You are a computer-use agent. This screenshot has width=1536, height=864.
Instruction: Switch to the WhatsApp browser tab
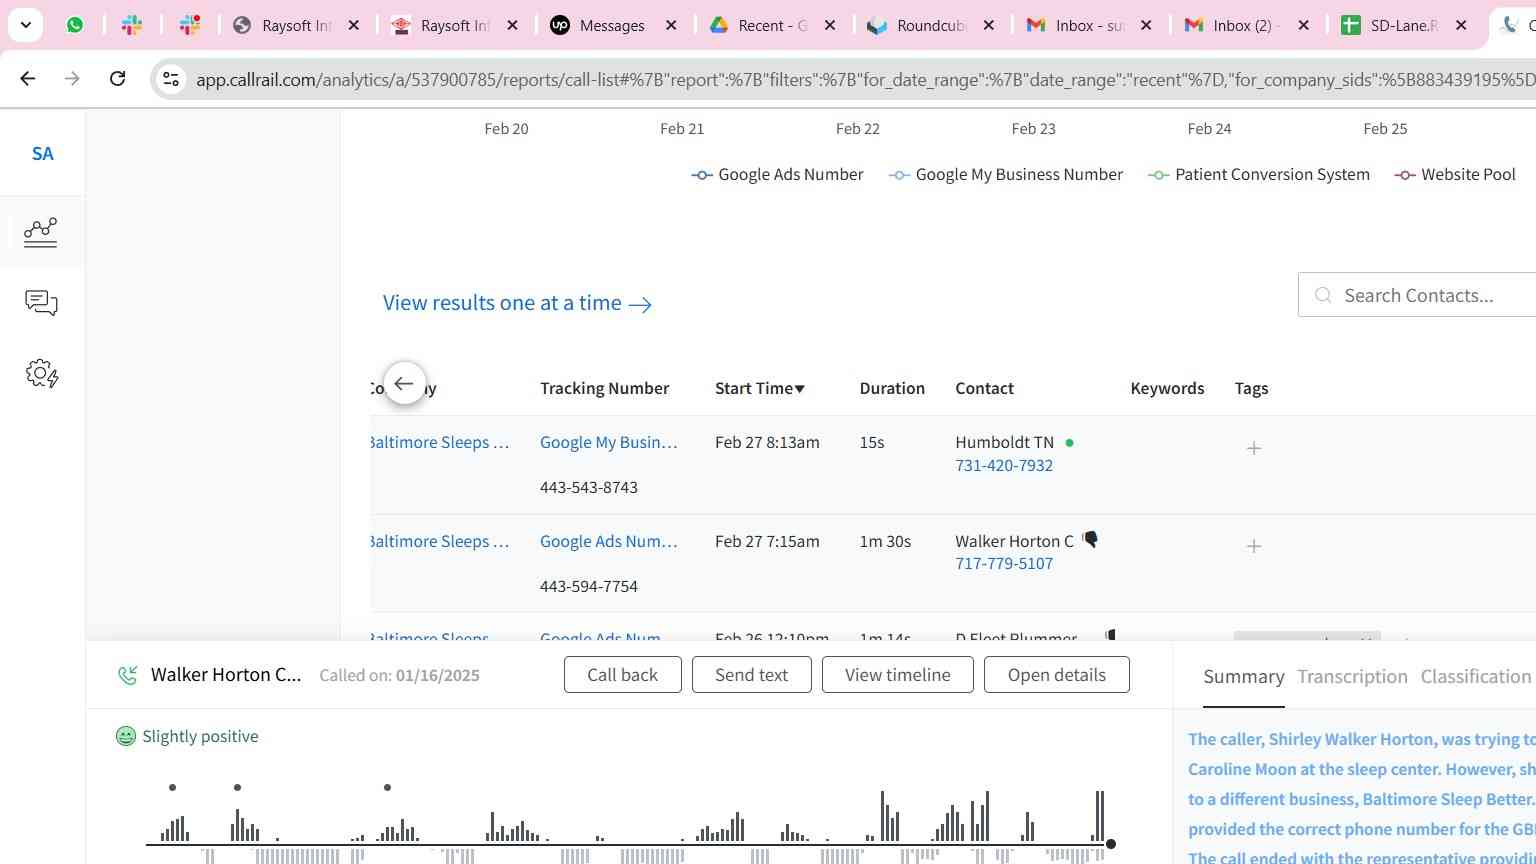tap(75, 25)
